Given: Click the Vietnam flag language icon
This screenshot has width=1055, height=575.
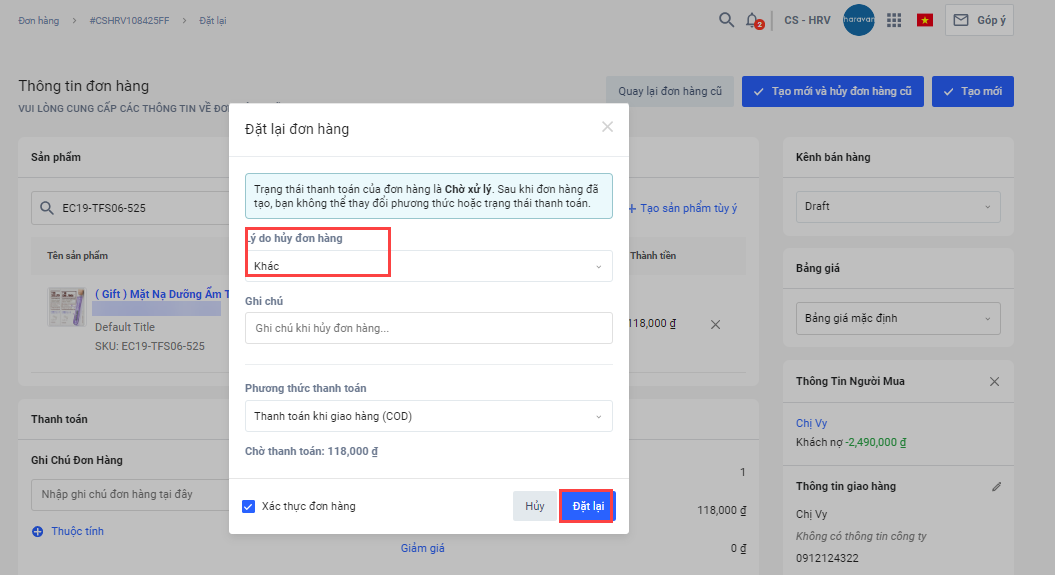Looking at the screenshot, I should pyautogui.click(x=925, y=20).
